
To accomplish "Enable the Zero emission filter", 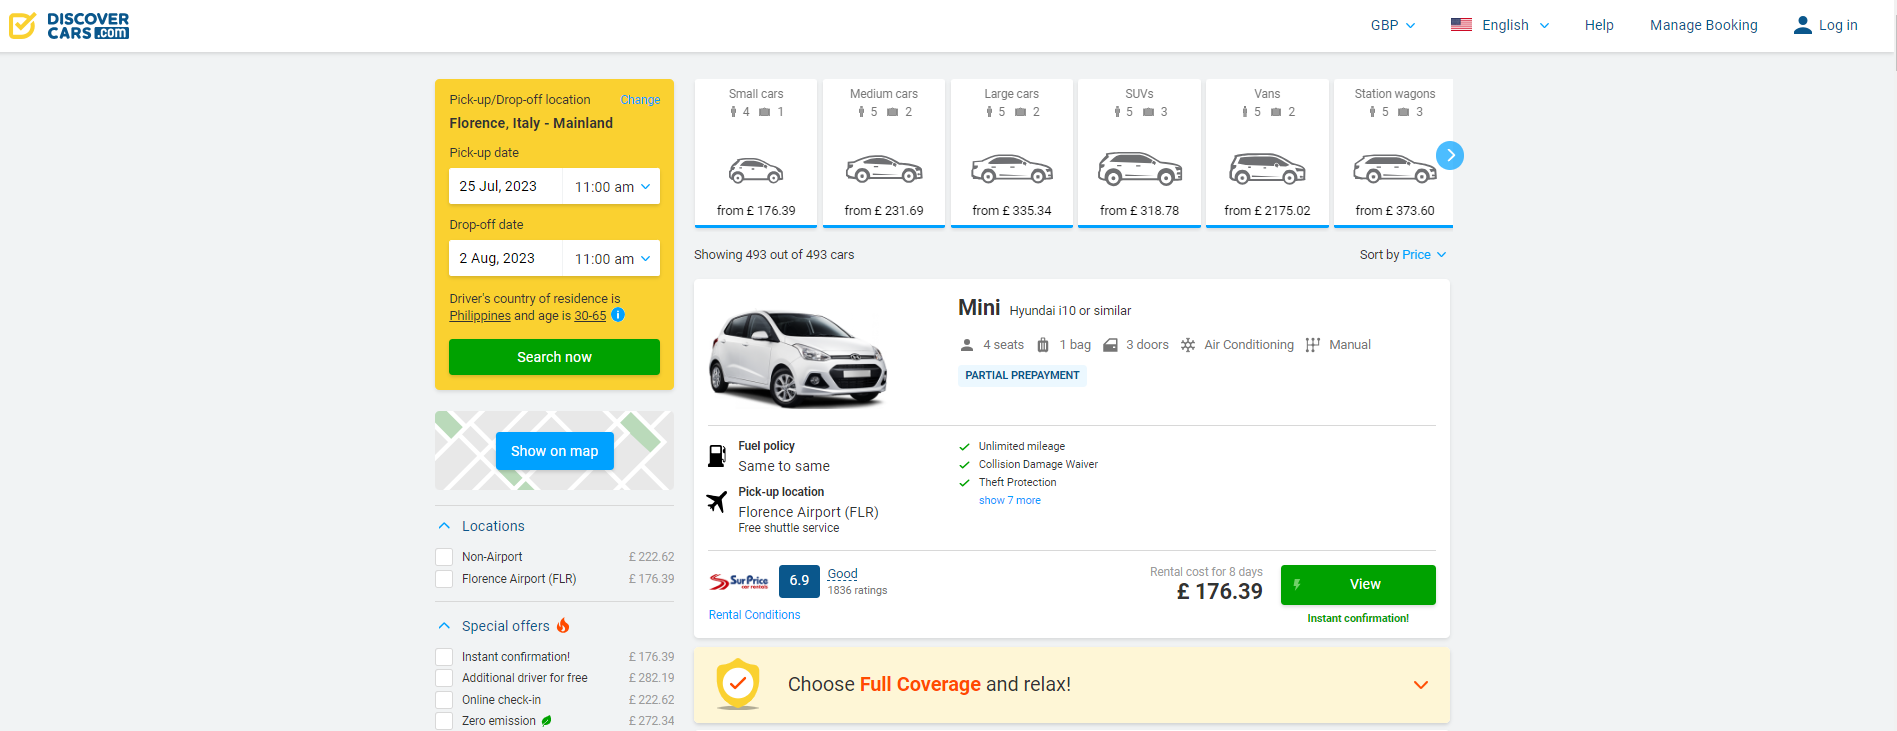I will [x=444, y=721].
